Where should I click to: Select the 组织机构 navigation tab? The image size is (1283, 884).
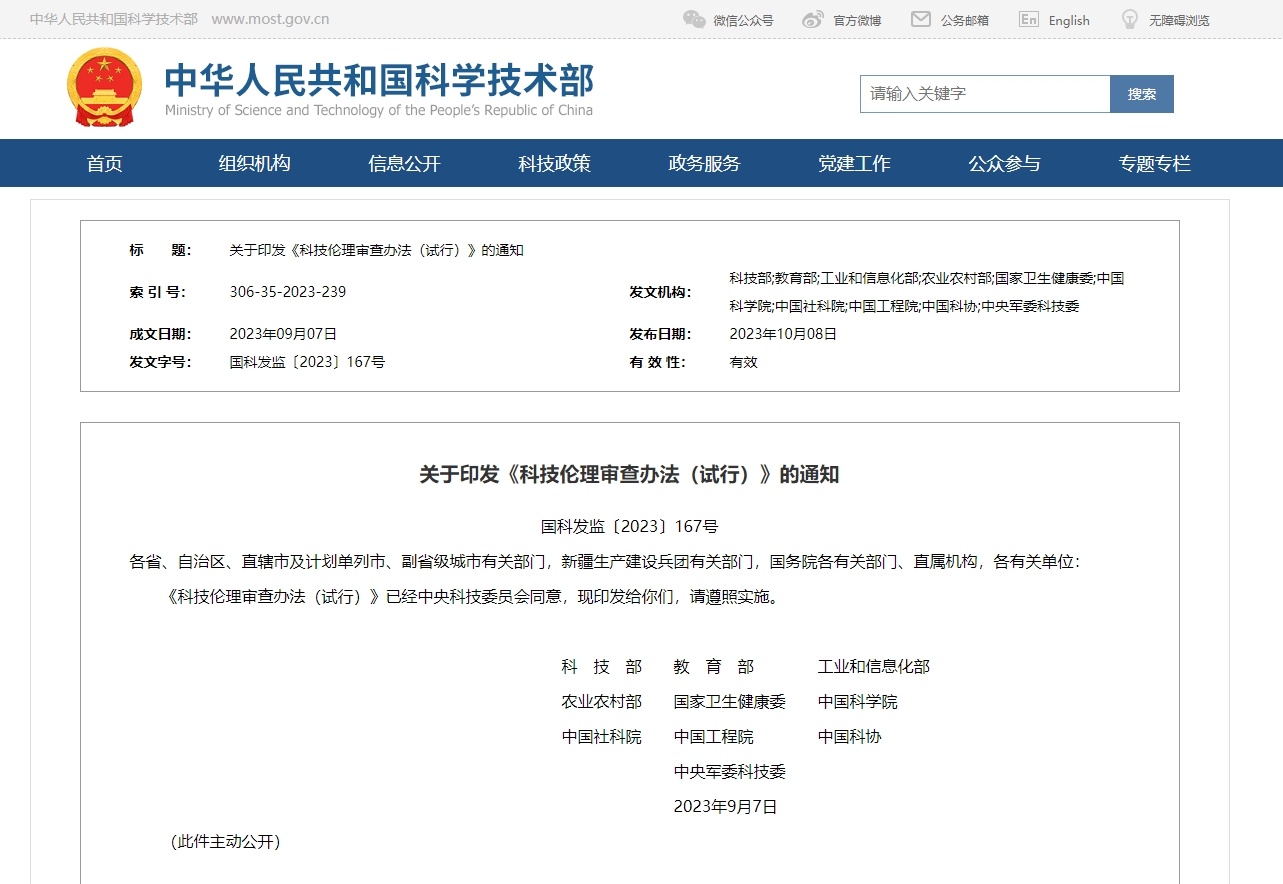tap(254, 163)
